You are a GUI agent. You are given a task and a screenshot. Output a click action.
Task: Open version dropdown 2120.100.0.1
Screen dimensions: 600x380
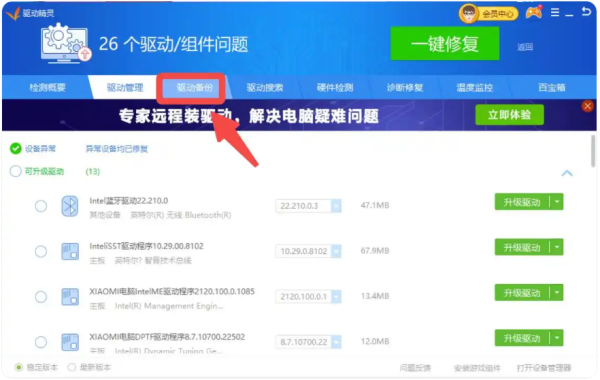pyautogui.click(x=336, y=297)
